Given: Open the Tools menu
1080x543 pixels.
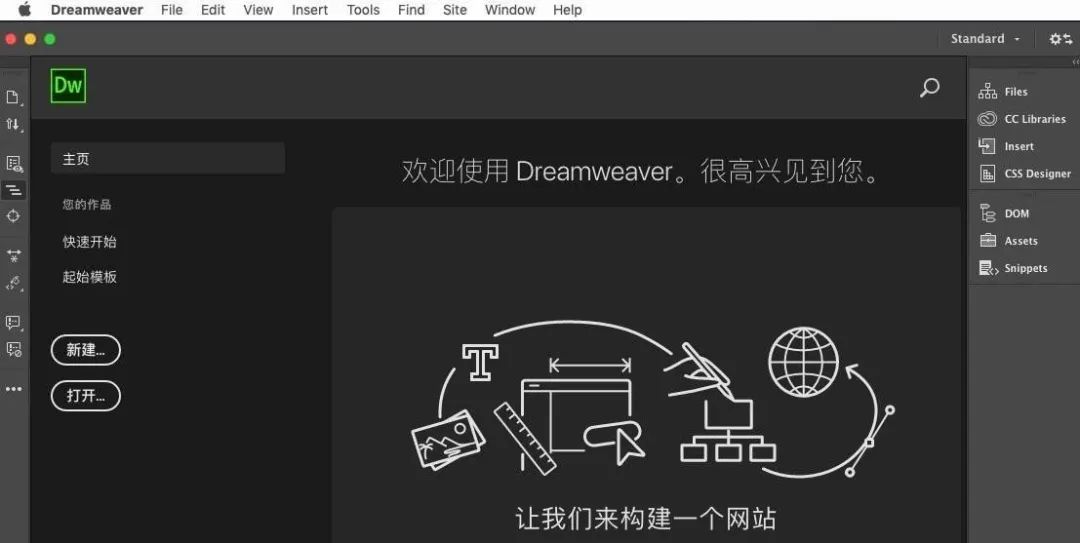Looking at the screenshot, I should tap(363, 10).
